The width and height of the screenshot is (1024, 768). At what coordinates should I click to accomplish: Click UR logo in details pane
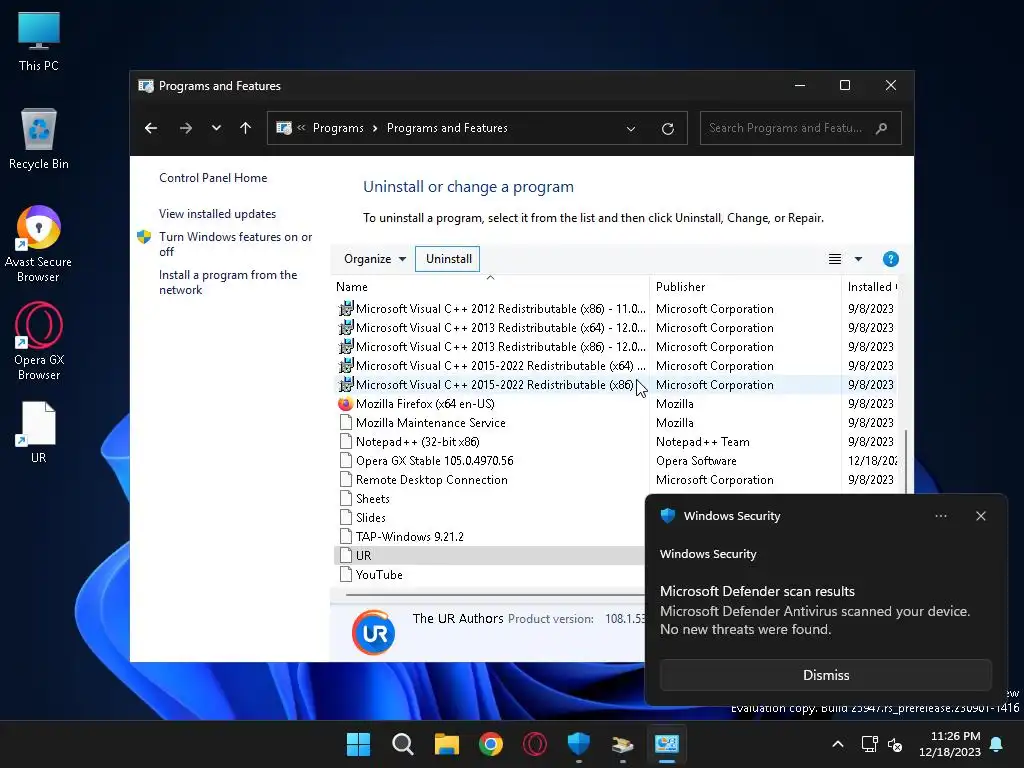tap(374, 632)
